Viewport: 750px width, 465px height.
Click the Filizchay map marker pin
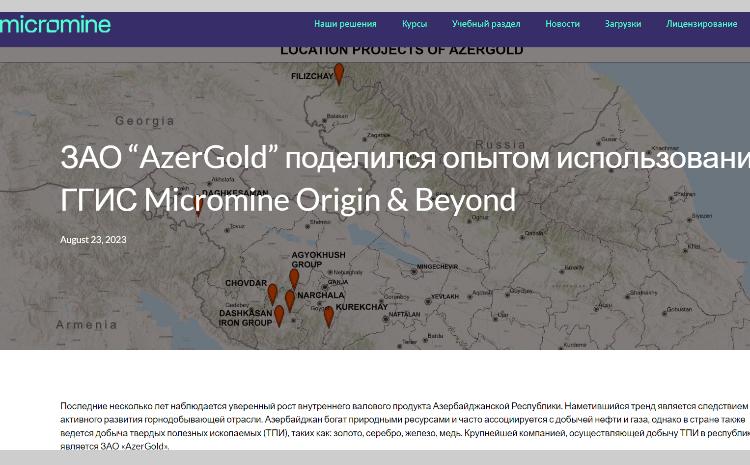(x=339, y=72)
